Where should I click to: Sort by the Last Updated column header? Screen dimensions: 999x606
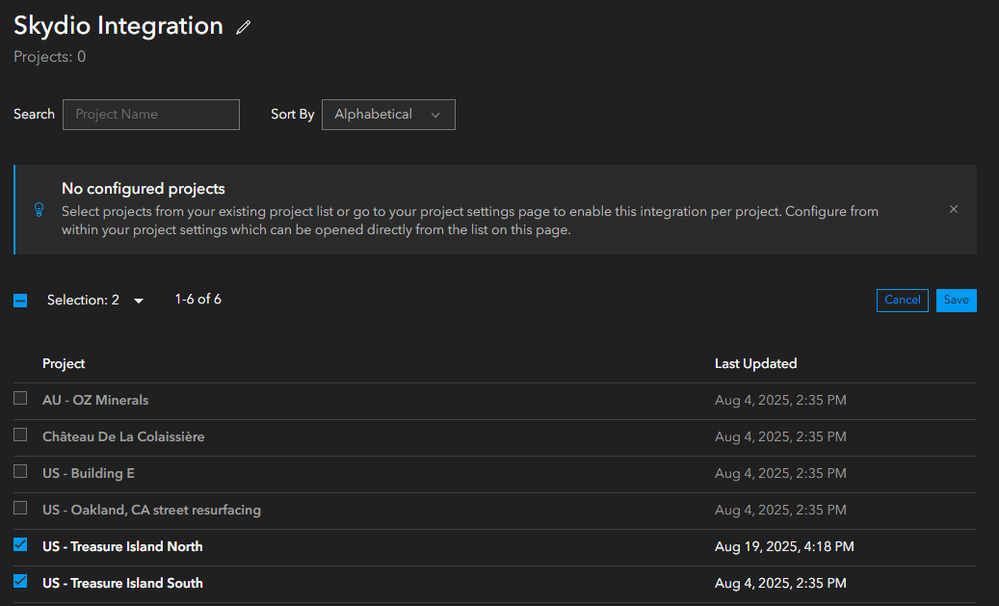pos(755,364)
